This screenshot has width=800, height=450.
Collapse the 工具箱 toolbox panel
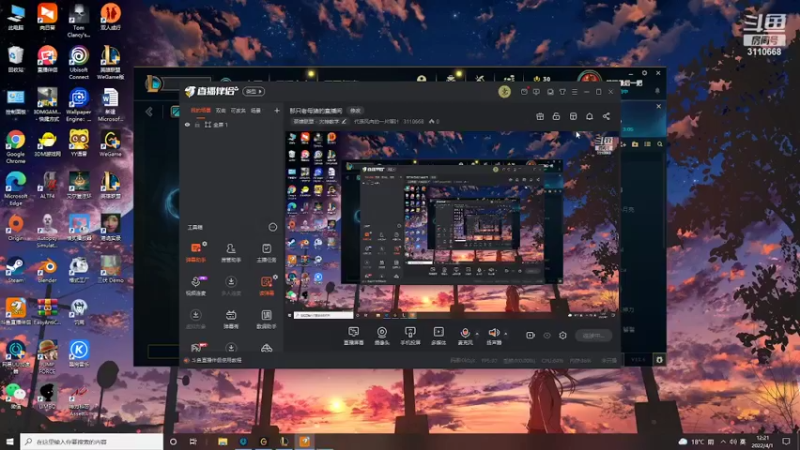pos(273,227)
